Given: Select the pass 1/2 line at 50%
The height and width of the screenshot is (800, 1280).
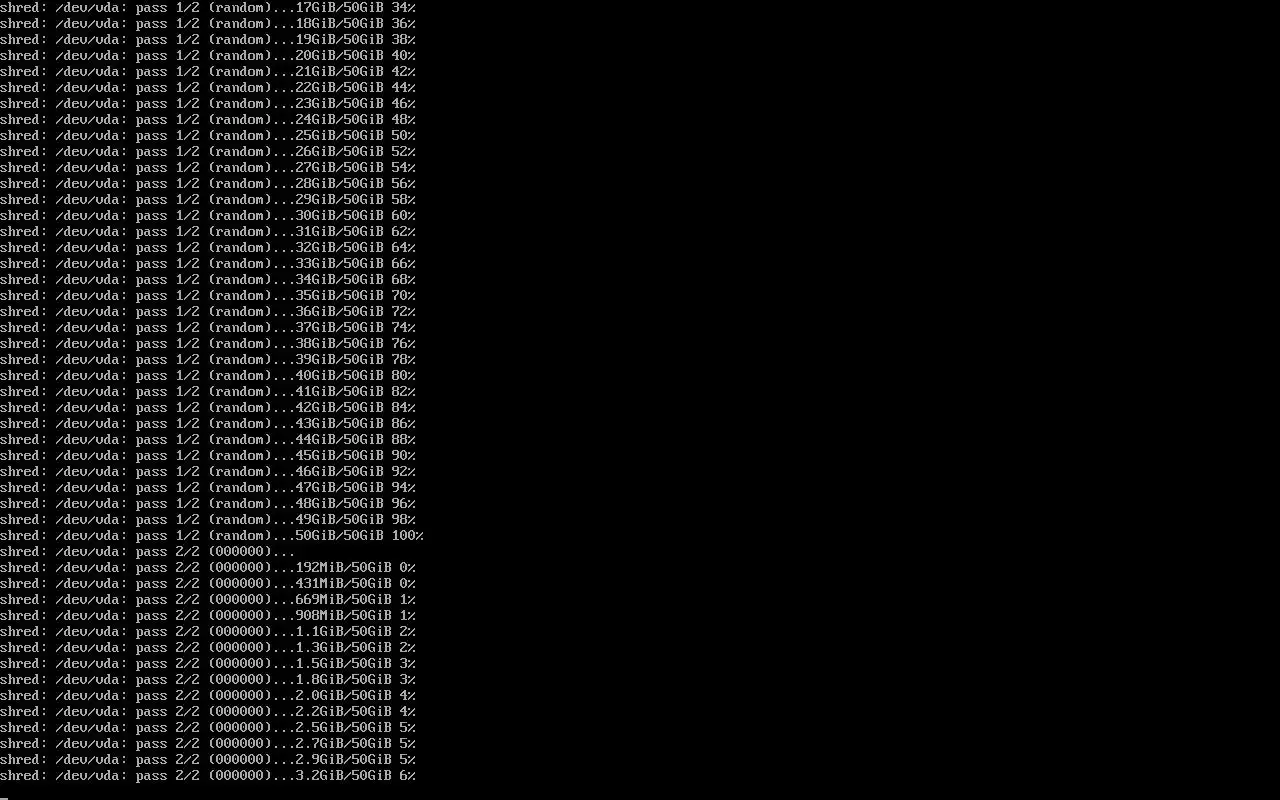Looking at the screenshot, I should tap(208, 135).
